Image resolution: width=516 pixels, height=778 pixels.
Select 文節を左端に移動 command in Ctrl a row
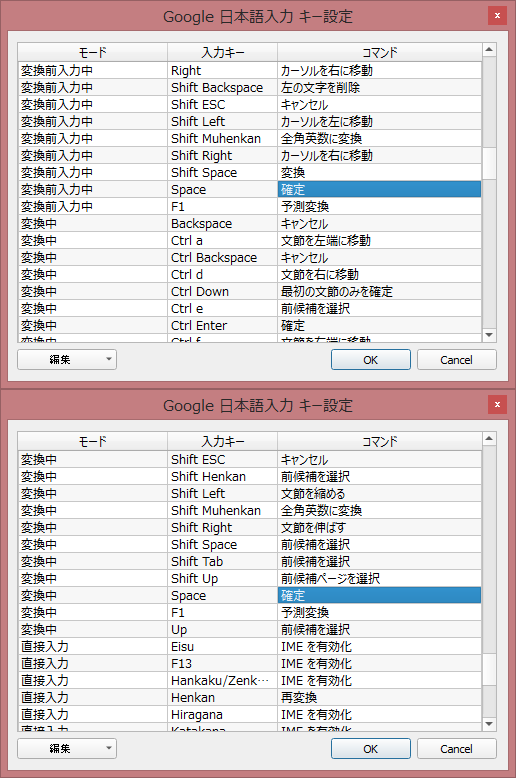tap(380, 240)
